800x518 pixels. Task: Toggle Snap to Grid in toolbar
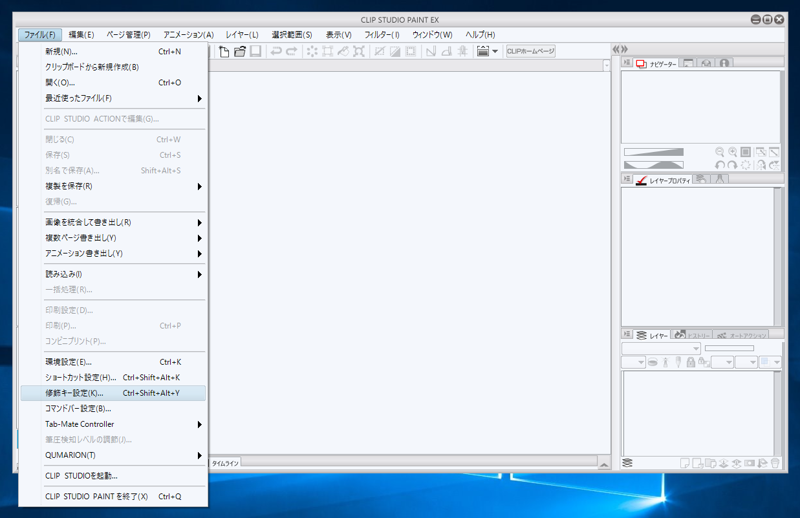[x=463, y=51]
